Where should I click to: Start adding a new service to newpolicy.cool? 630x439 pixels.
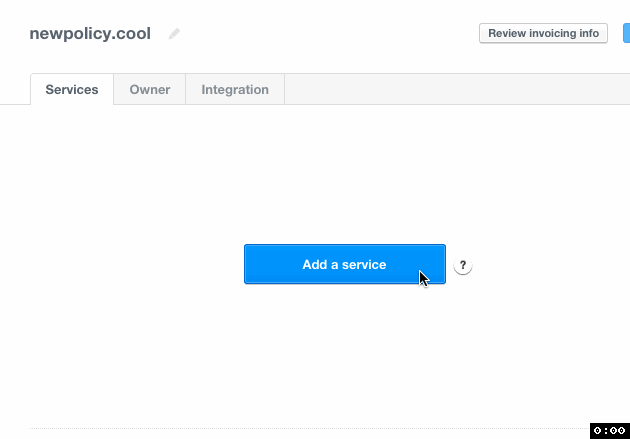(x=344, y=264)
